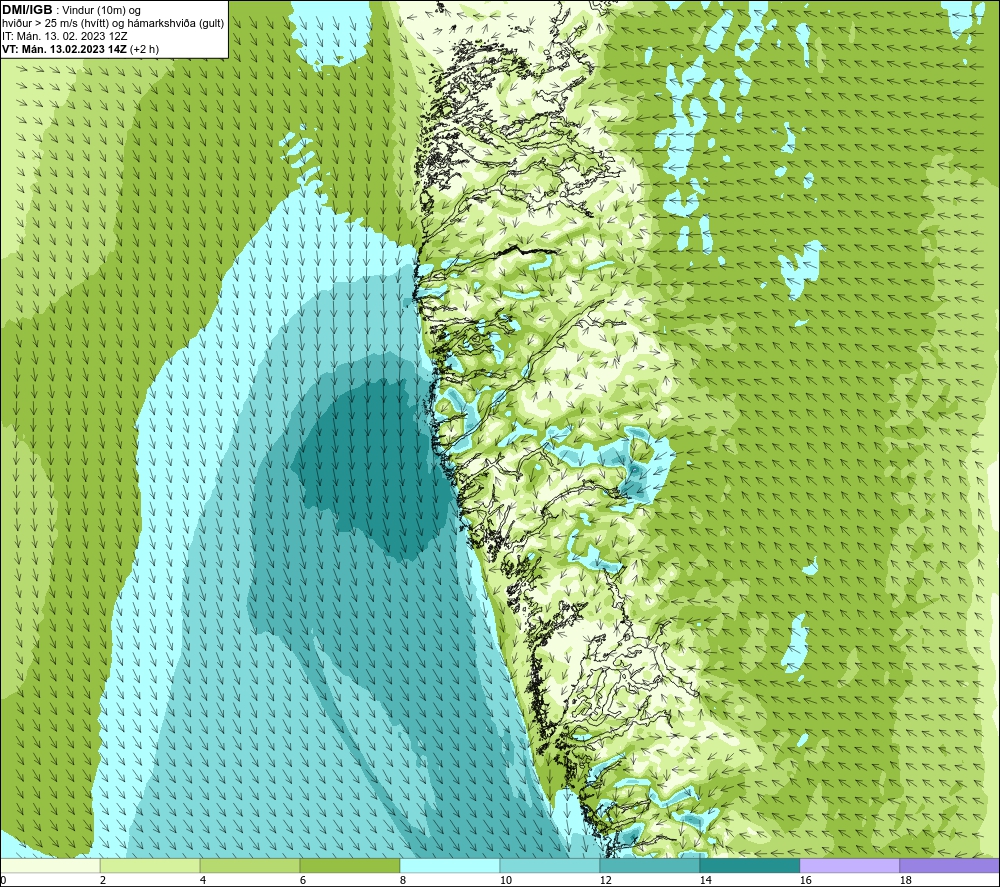Click the 'DMI/IGB' title text

click(x=27, y=10)
